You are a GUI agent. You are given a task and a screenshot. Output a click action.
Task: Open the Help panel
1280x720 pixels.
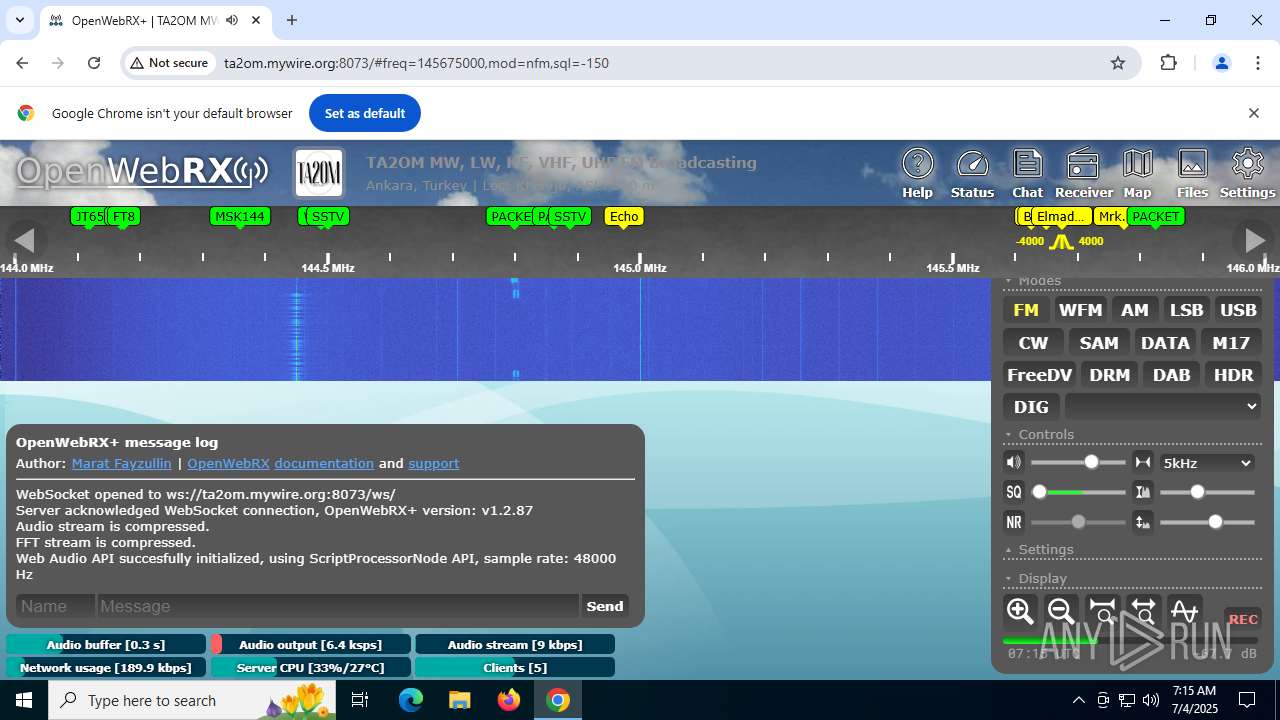coord(917,174)
